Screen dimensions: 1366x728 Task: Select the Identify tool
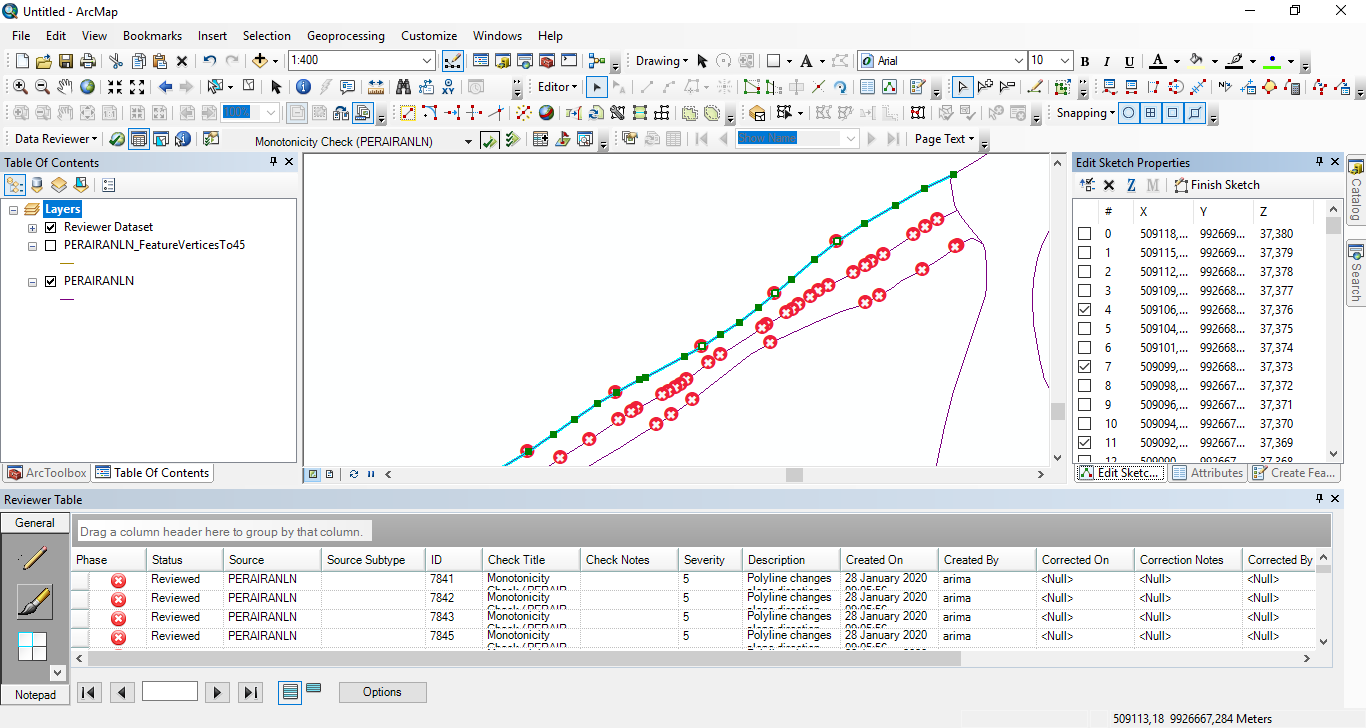(303, 87)
